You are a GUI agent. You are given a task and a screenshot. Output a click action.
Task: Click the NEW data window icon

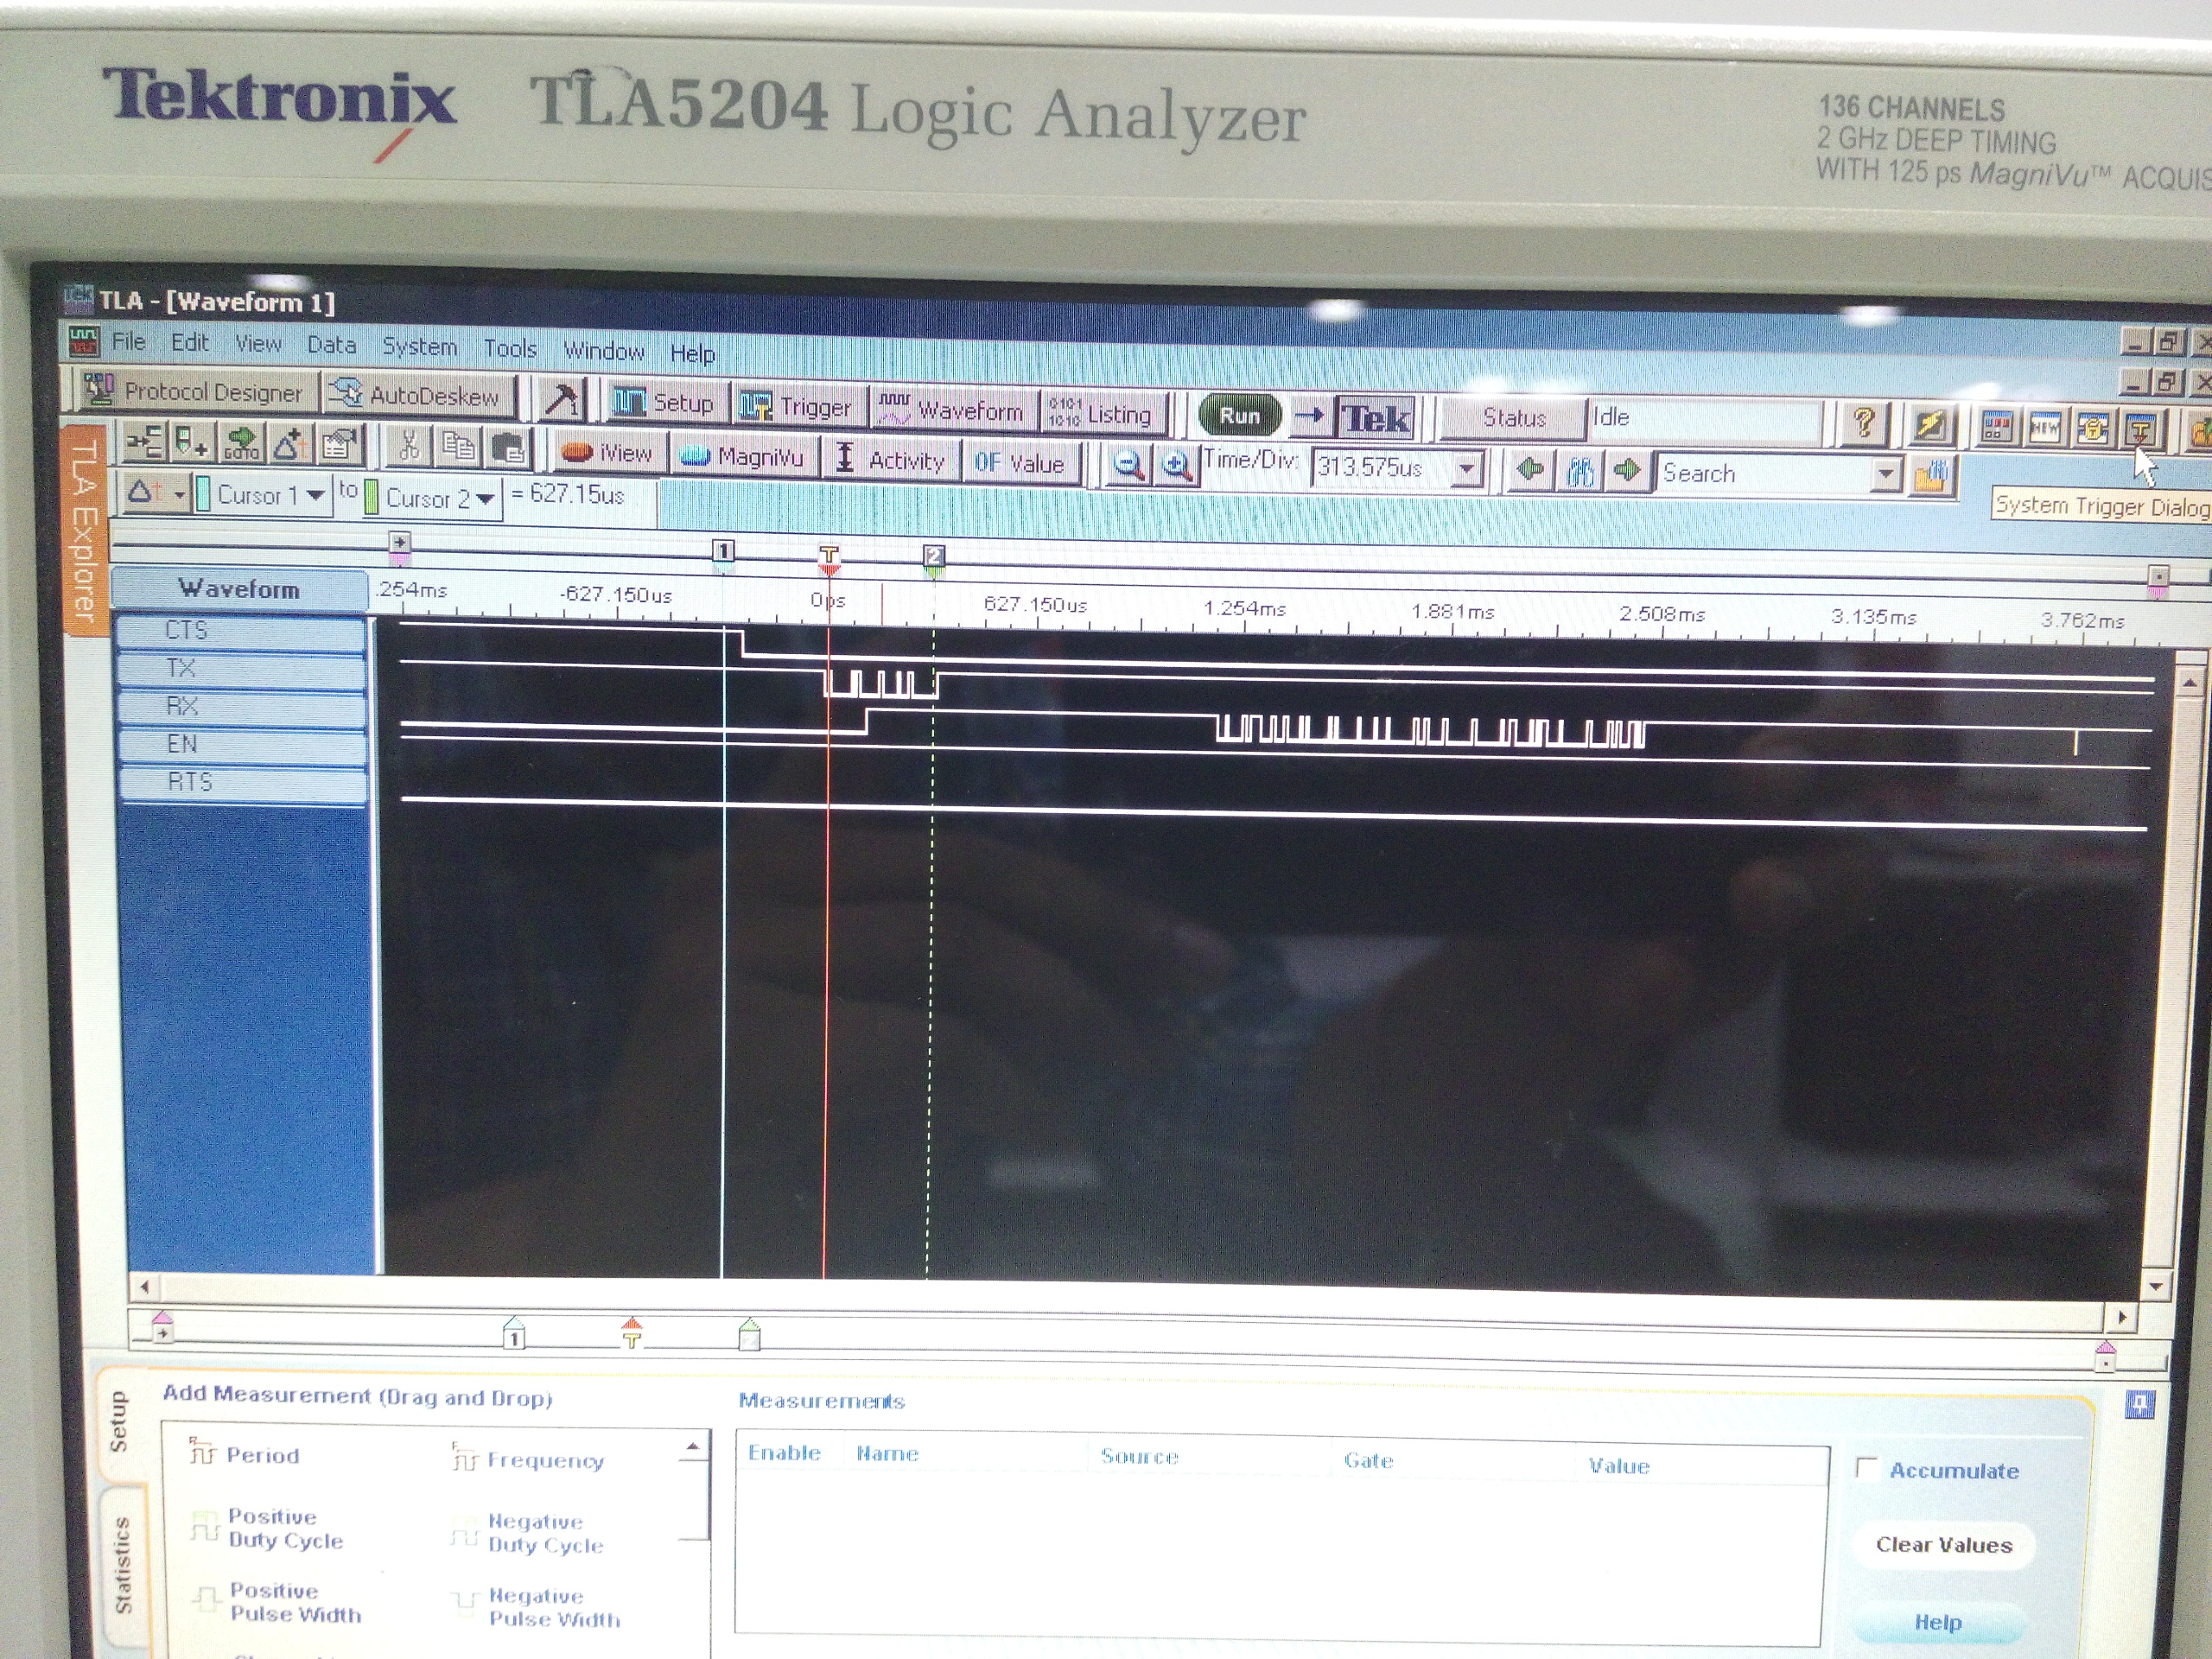coord(2044,429)
